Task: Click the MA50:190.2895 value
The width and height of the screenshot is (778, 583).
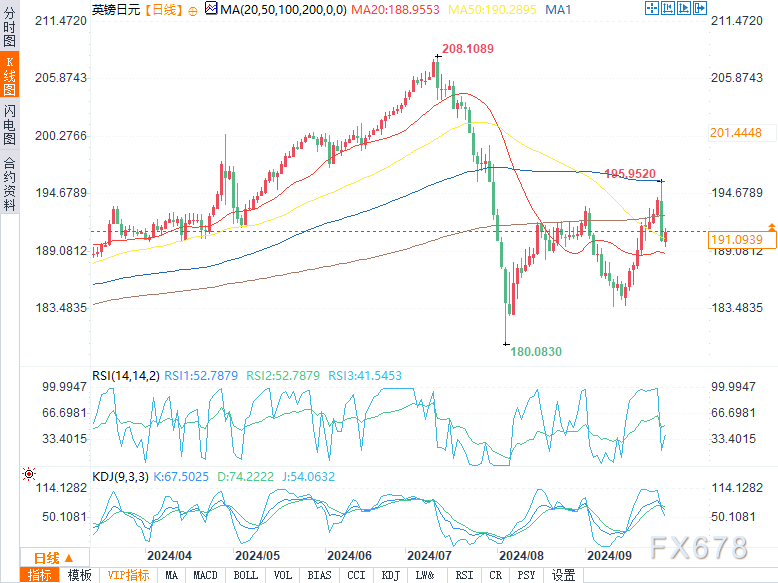Action: click(492, 9)
